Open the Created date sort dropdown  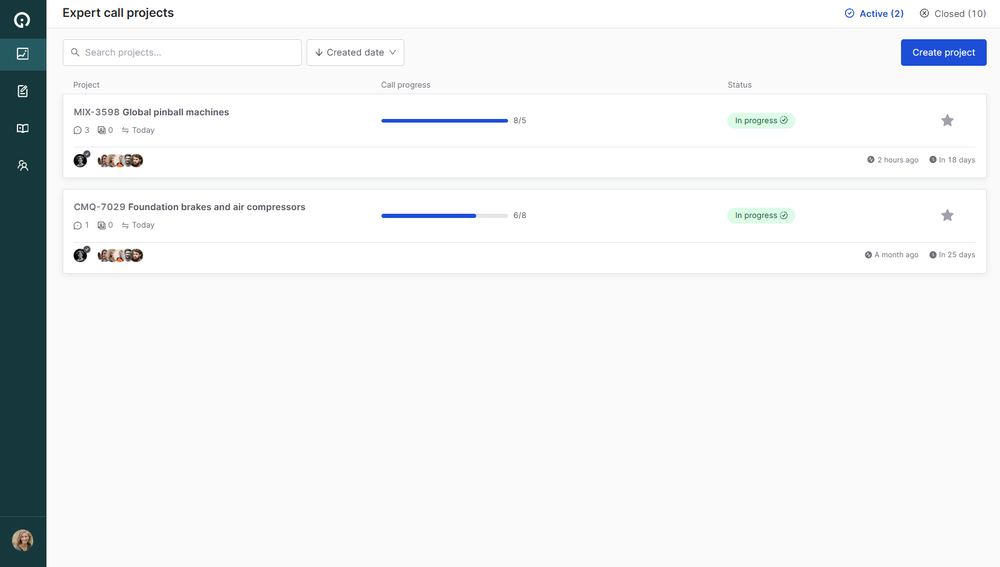click(x=355, y=52)
